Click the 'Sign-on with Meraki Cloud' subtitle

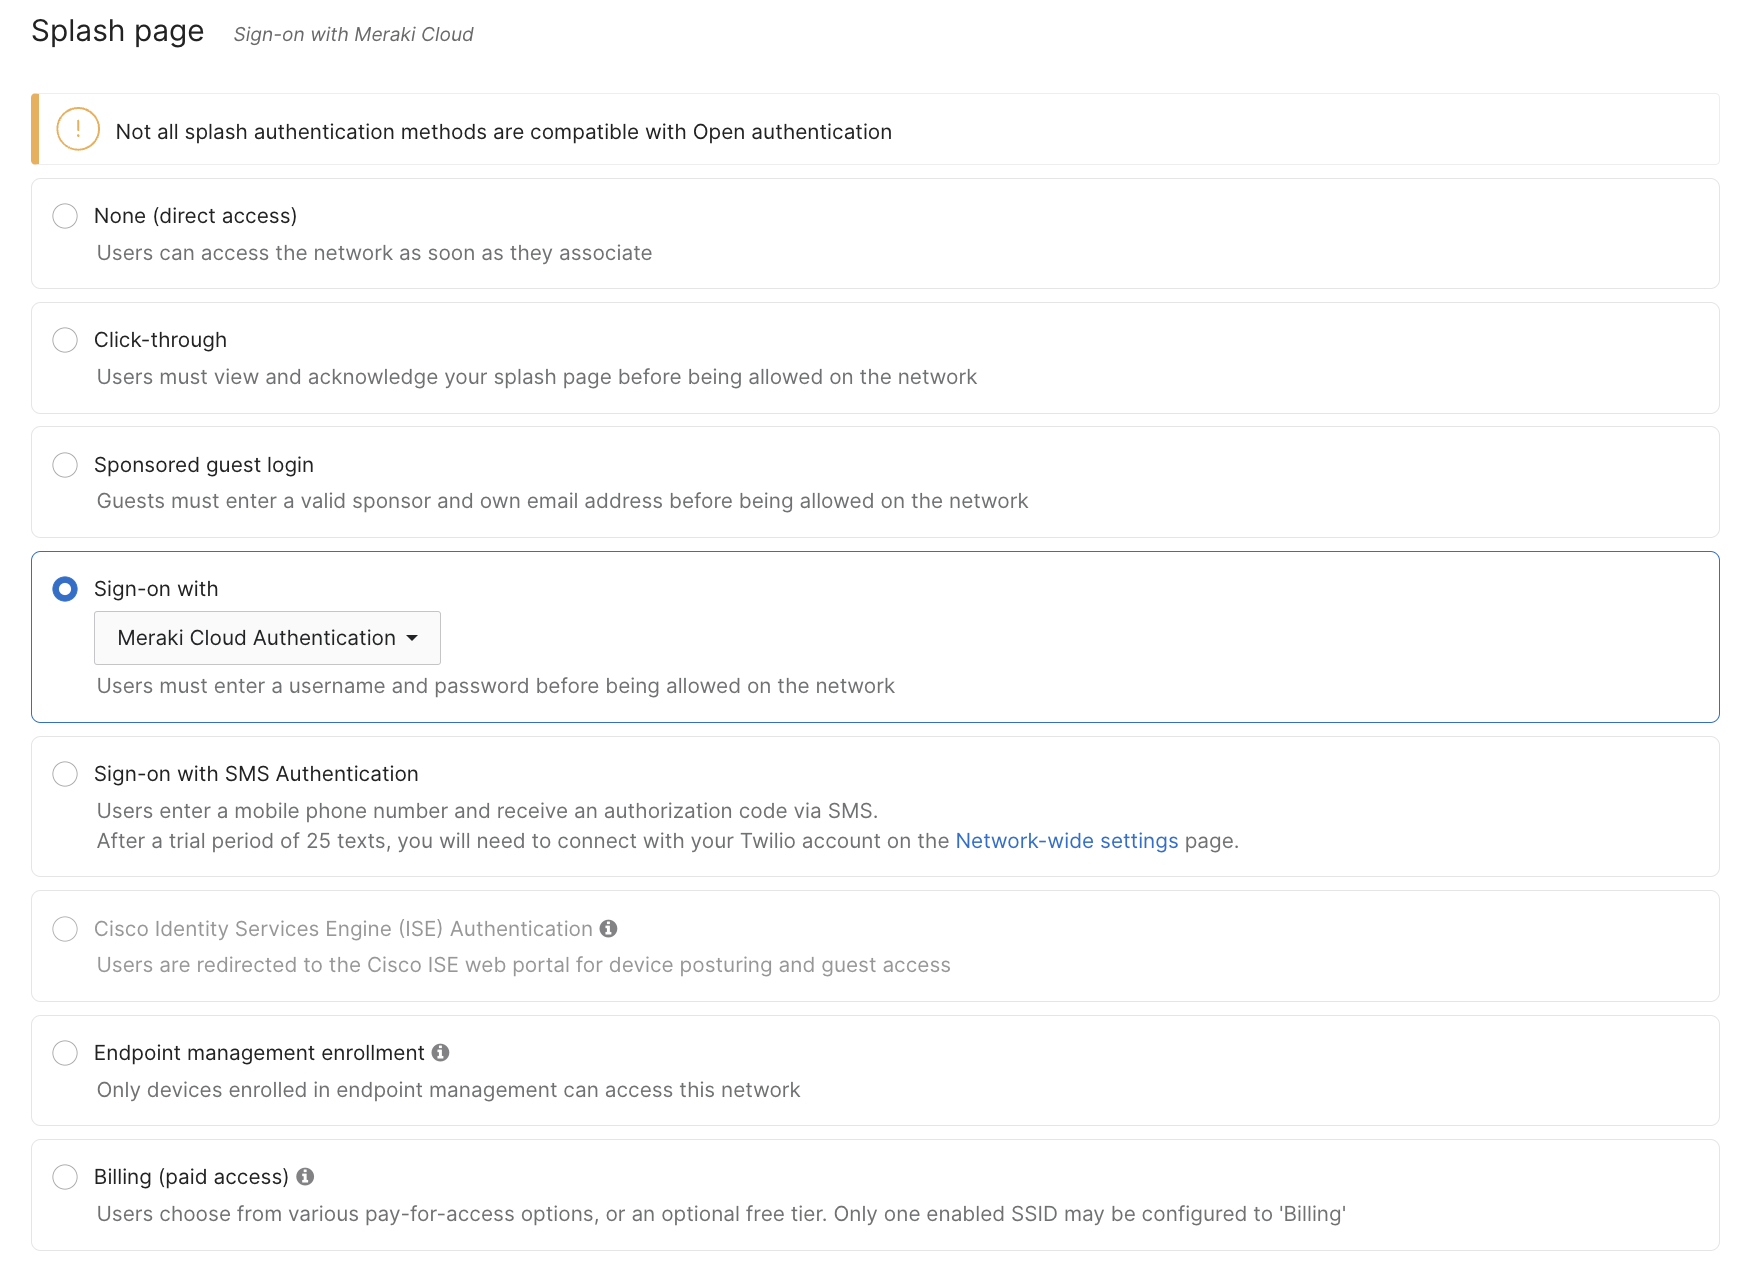click(x=353, y=35)
